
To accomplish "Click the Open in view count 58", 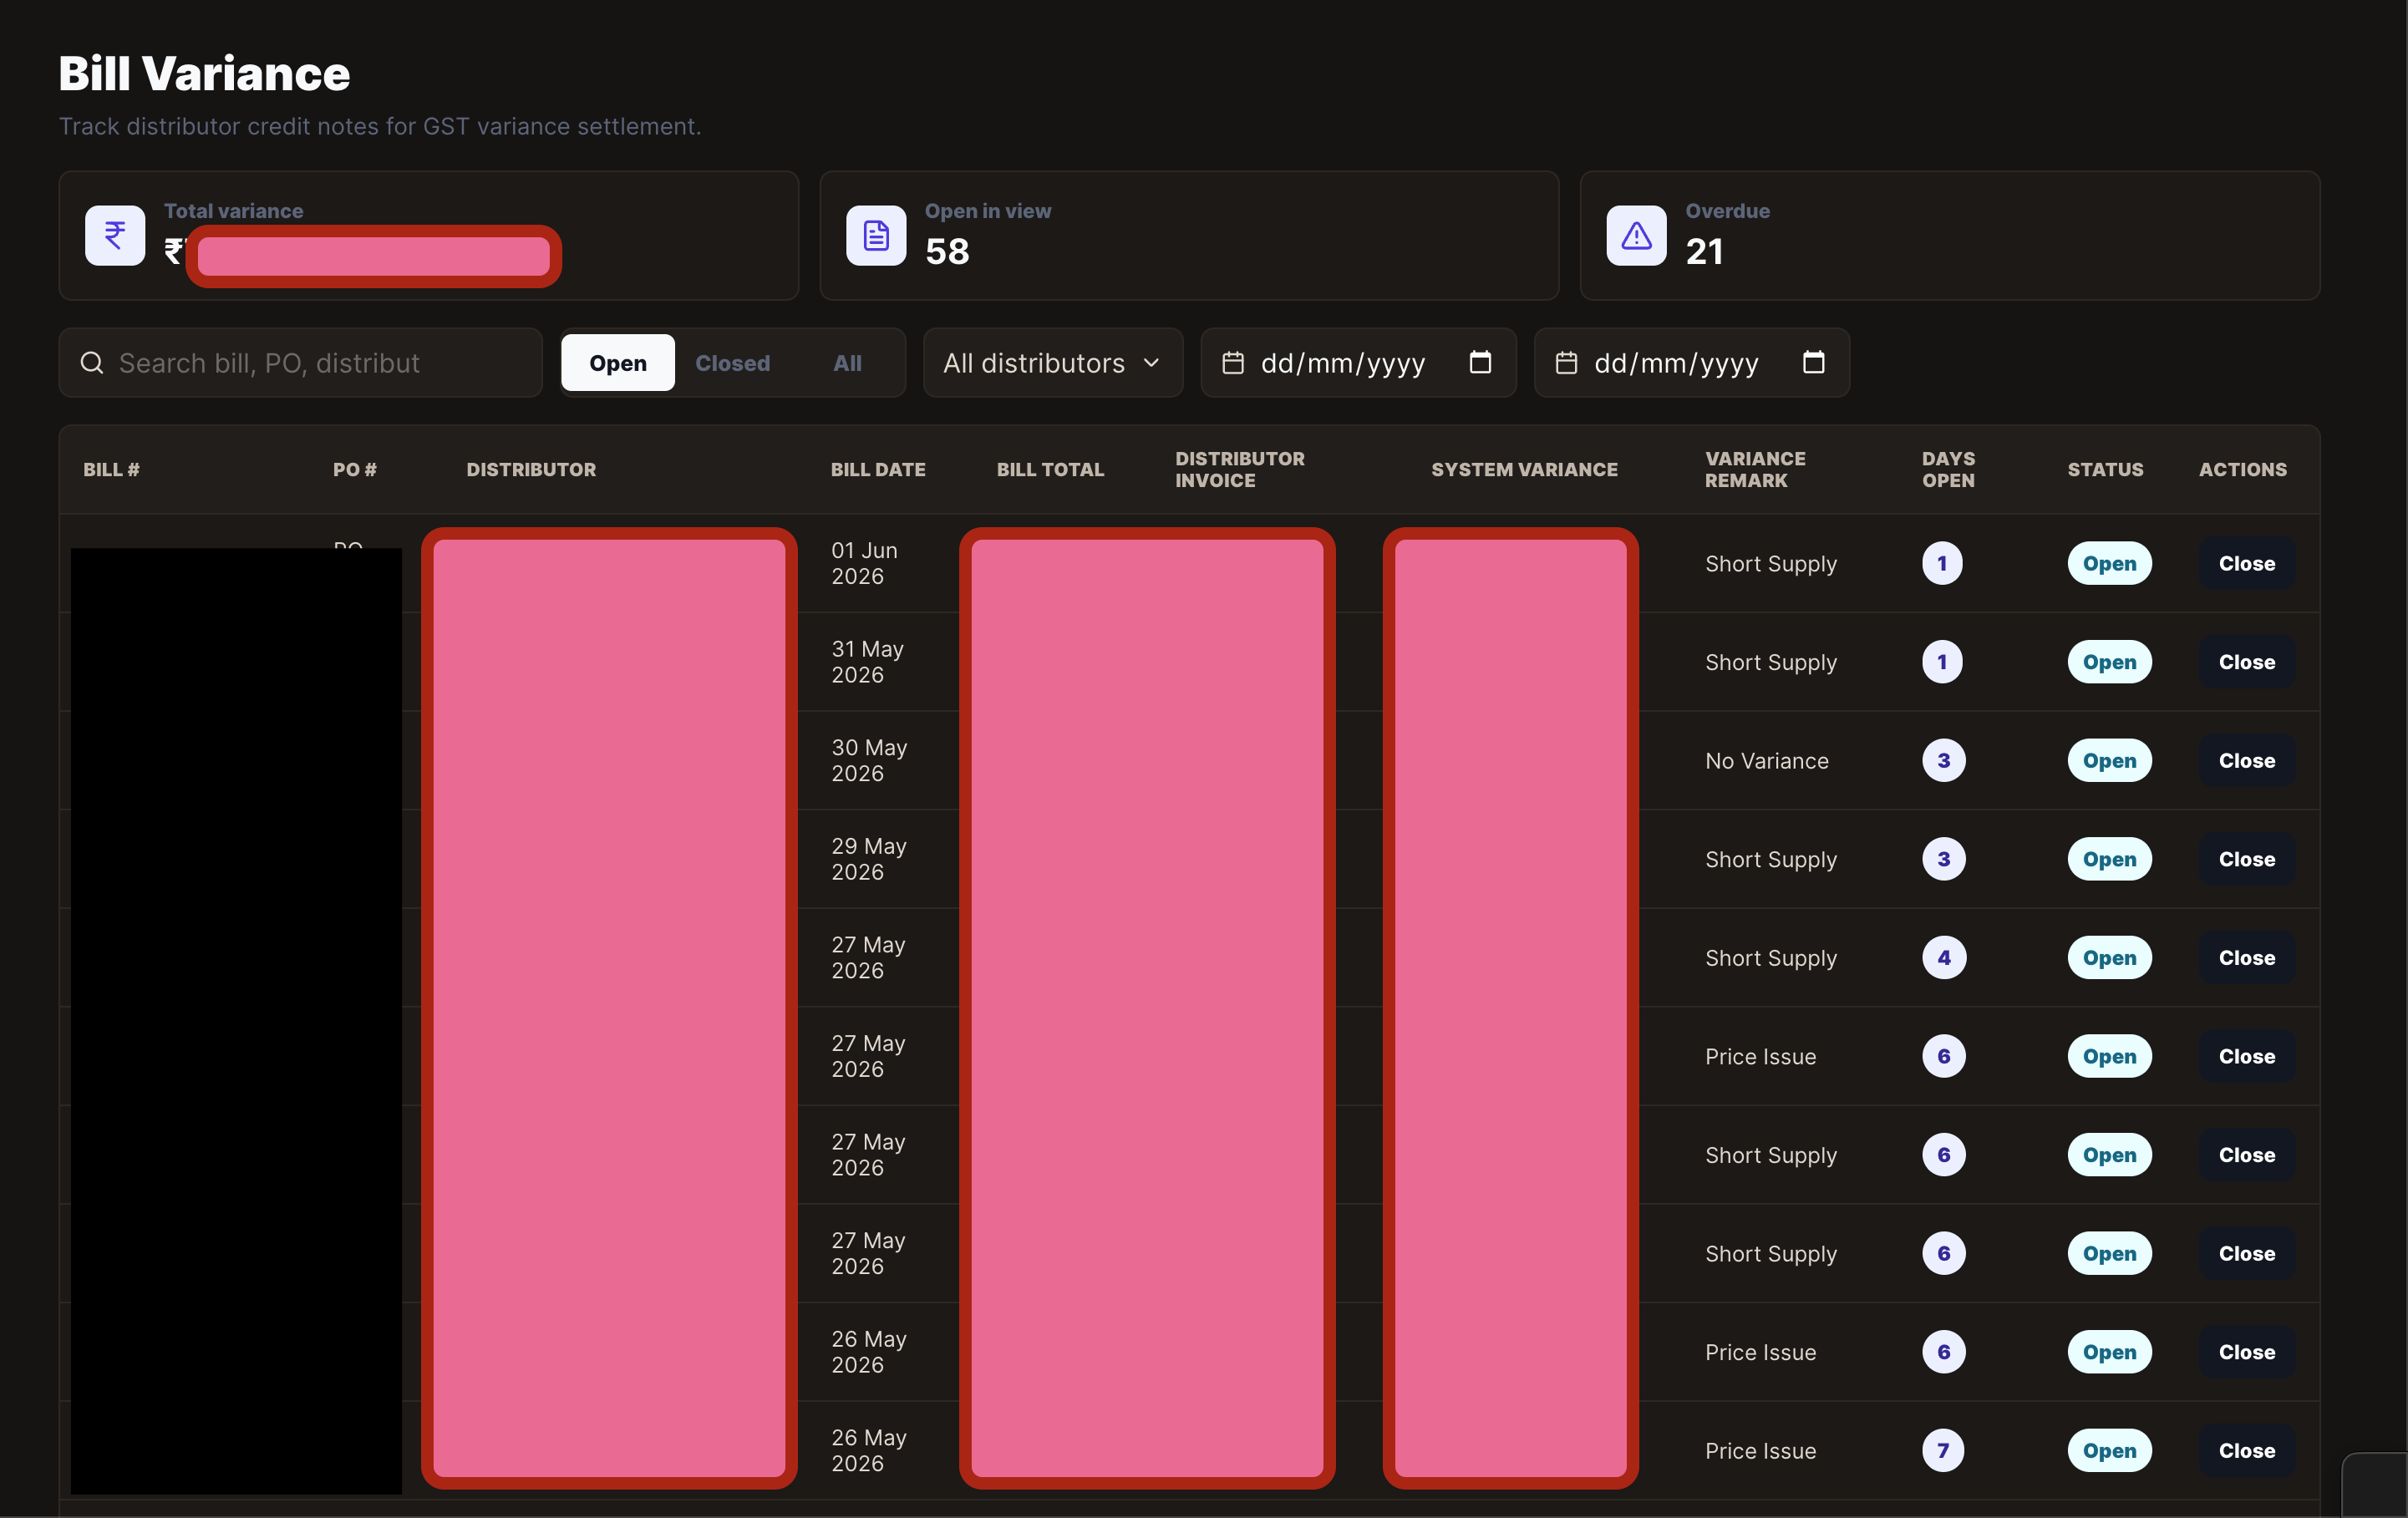I will pyautogui.click(x=947, y=252).
